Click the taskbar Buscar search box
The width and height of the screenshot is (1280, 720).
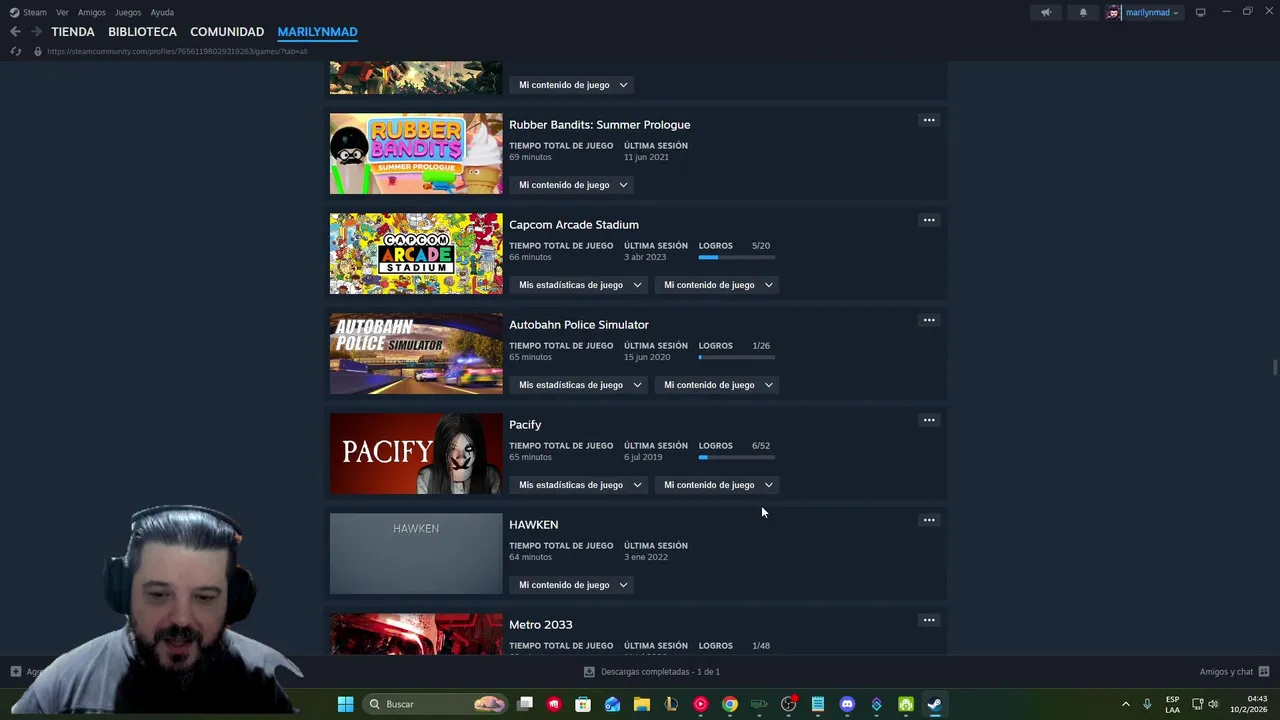click(x=436, y=704)
